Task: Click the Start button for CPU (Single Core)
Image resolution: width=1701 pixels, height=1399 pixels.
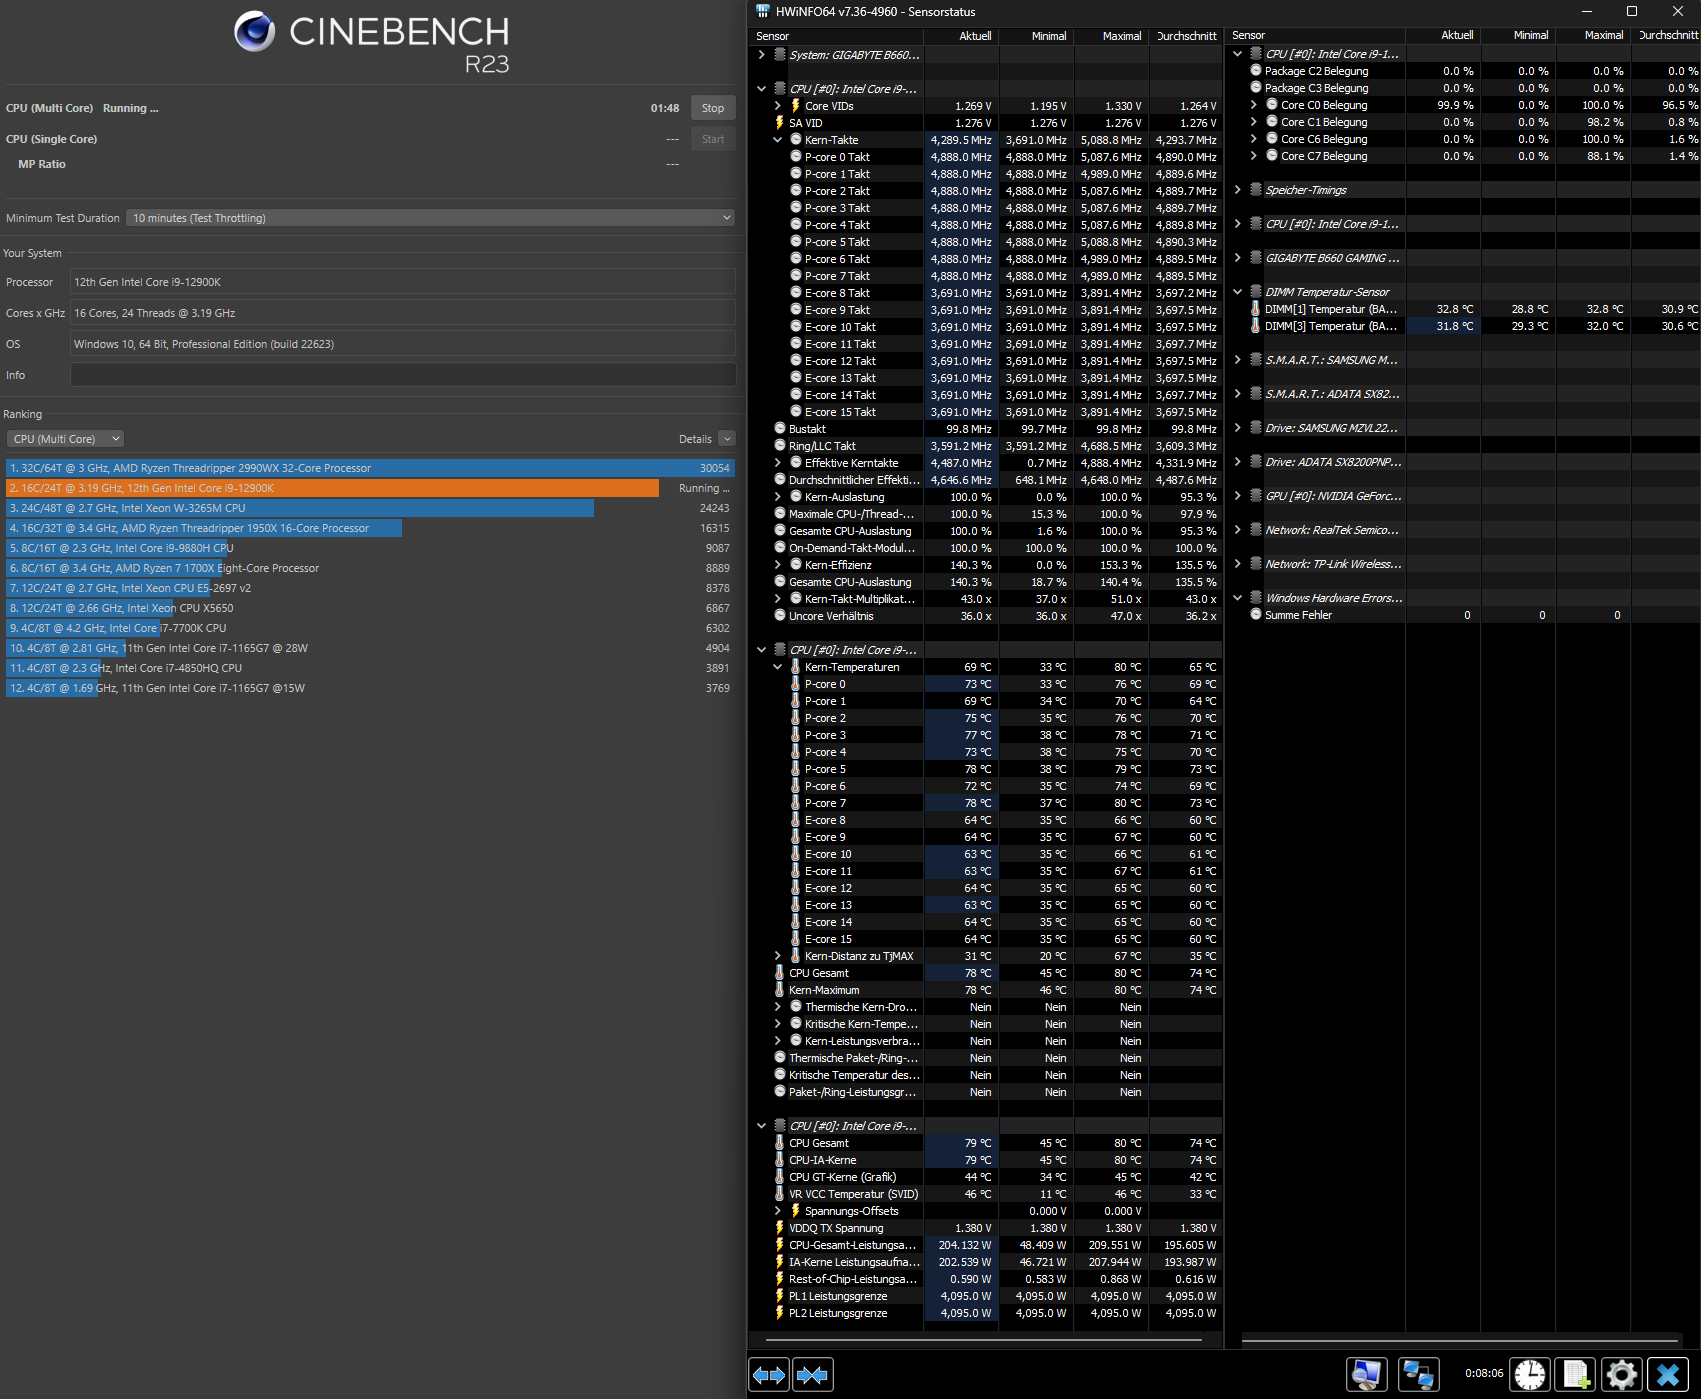Action: tap(713, 139)
